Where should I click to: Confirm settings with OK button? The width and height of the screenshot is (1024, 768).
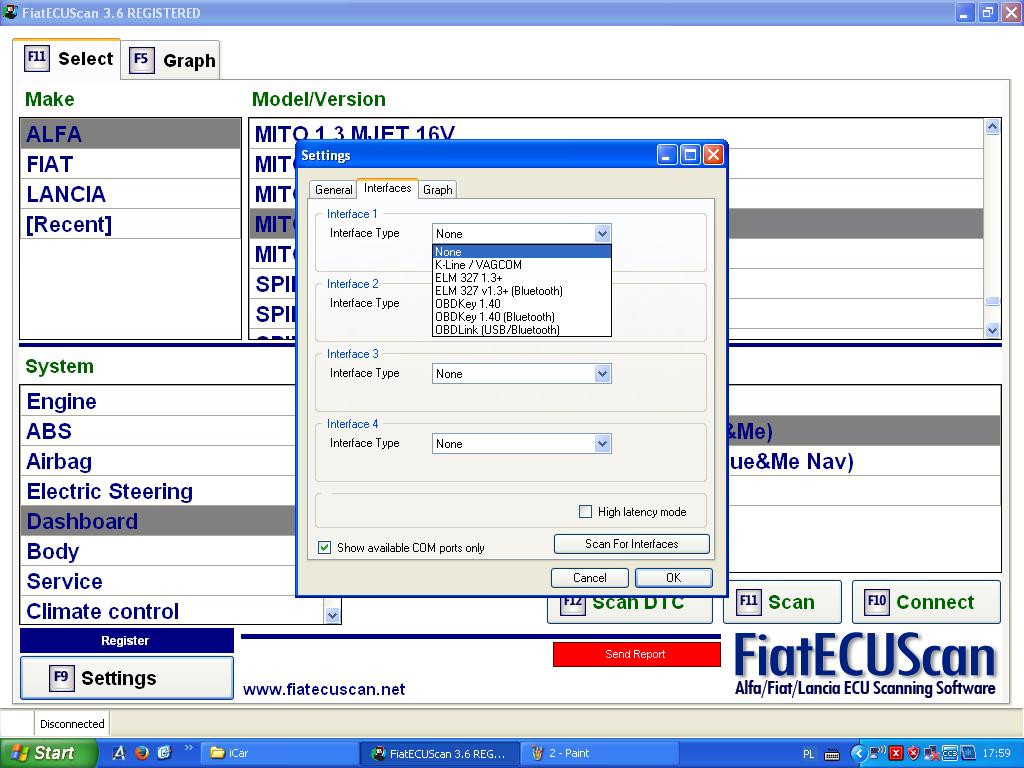673,578
